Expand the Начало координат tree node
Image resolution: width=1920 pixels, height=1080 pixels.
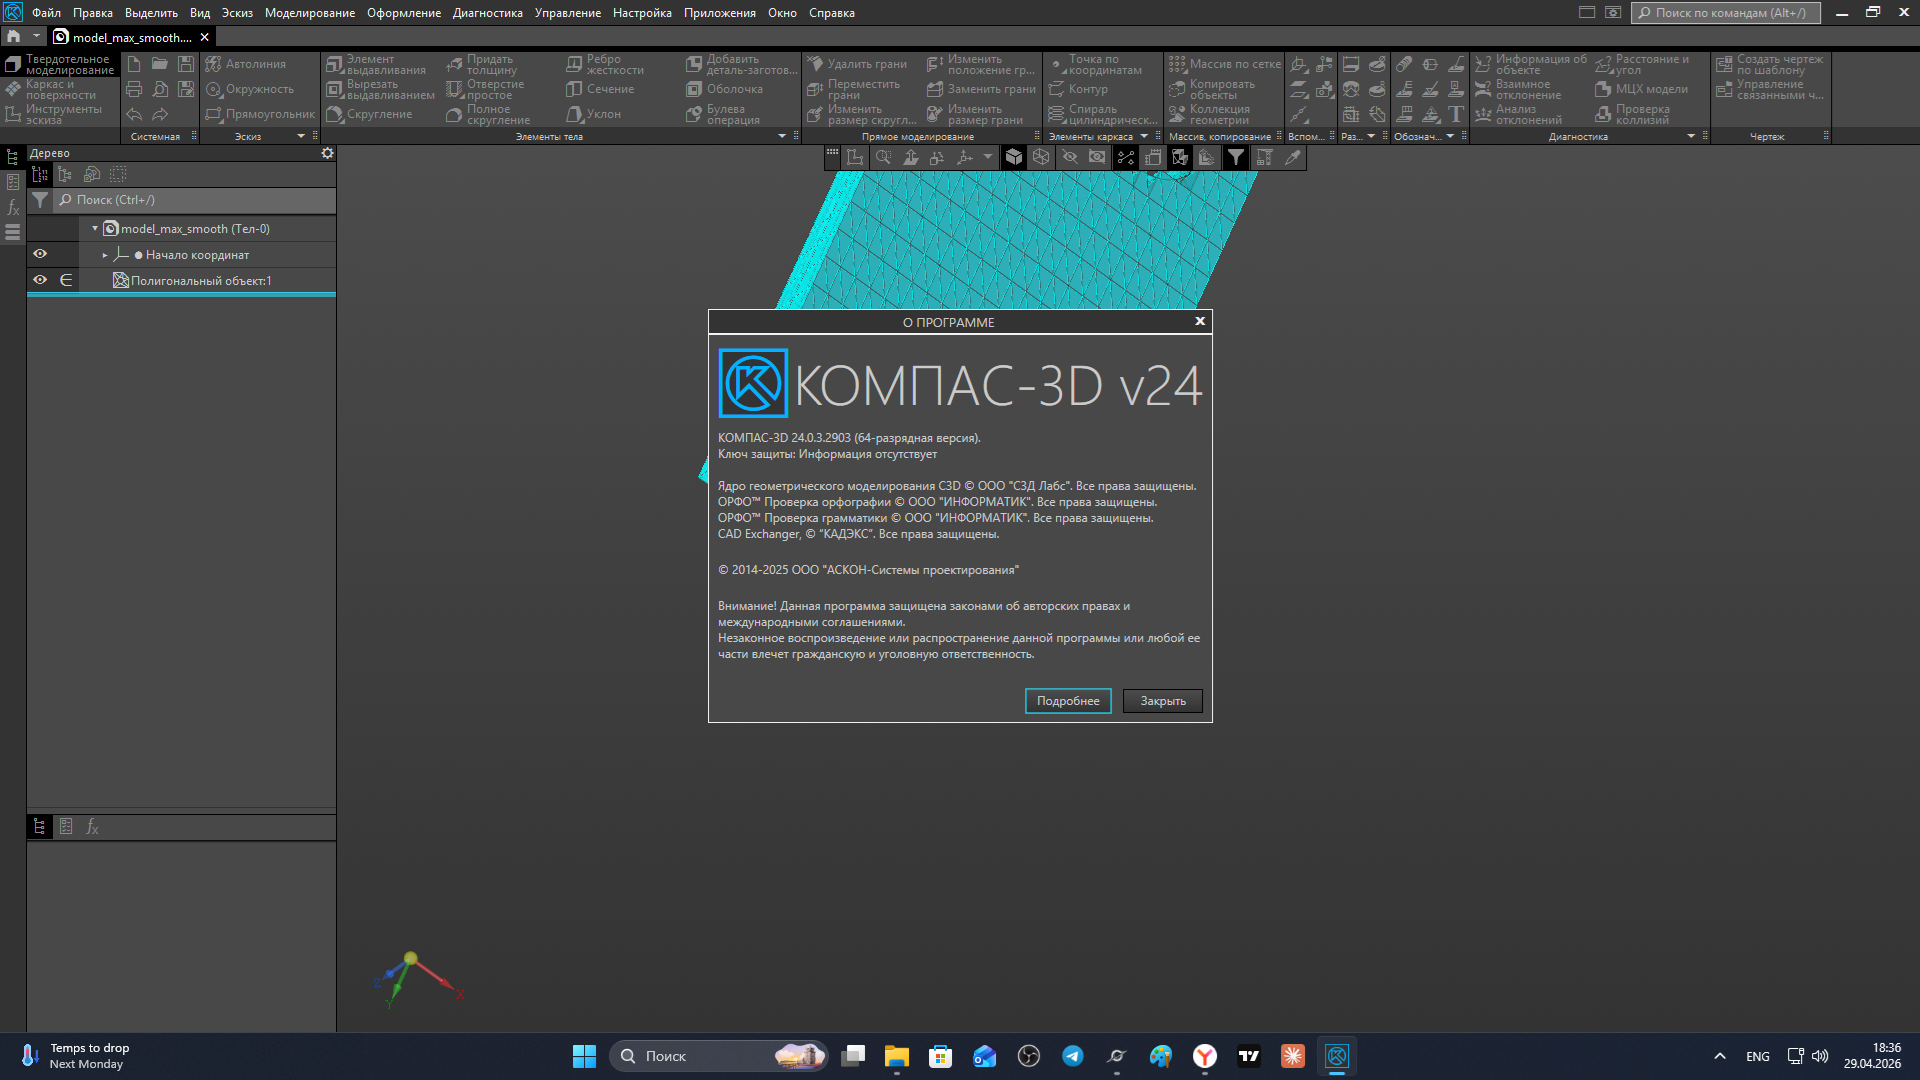(105, 255)
